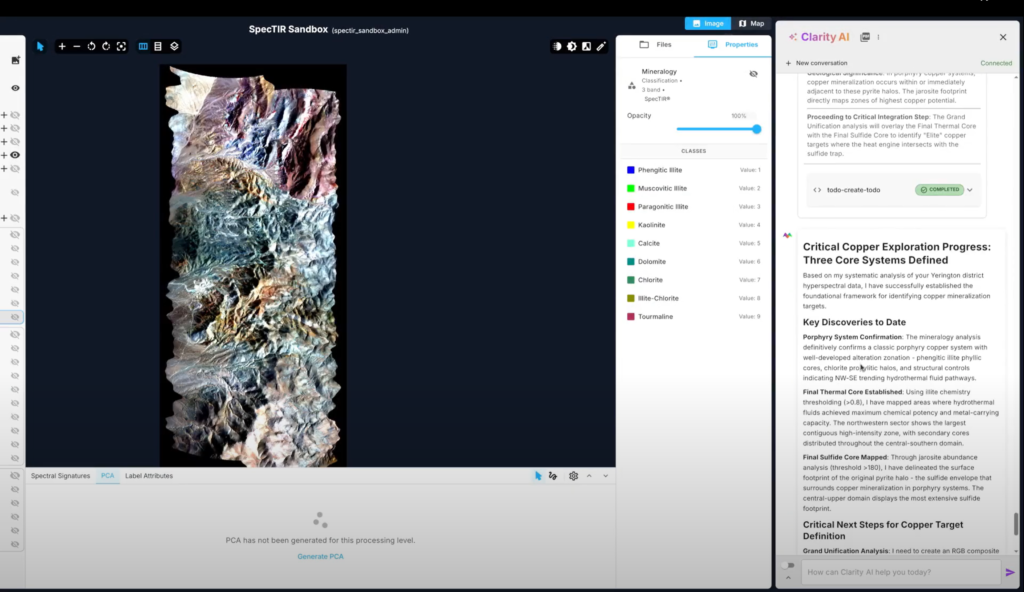Start a New conversation

[822, 63]
